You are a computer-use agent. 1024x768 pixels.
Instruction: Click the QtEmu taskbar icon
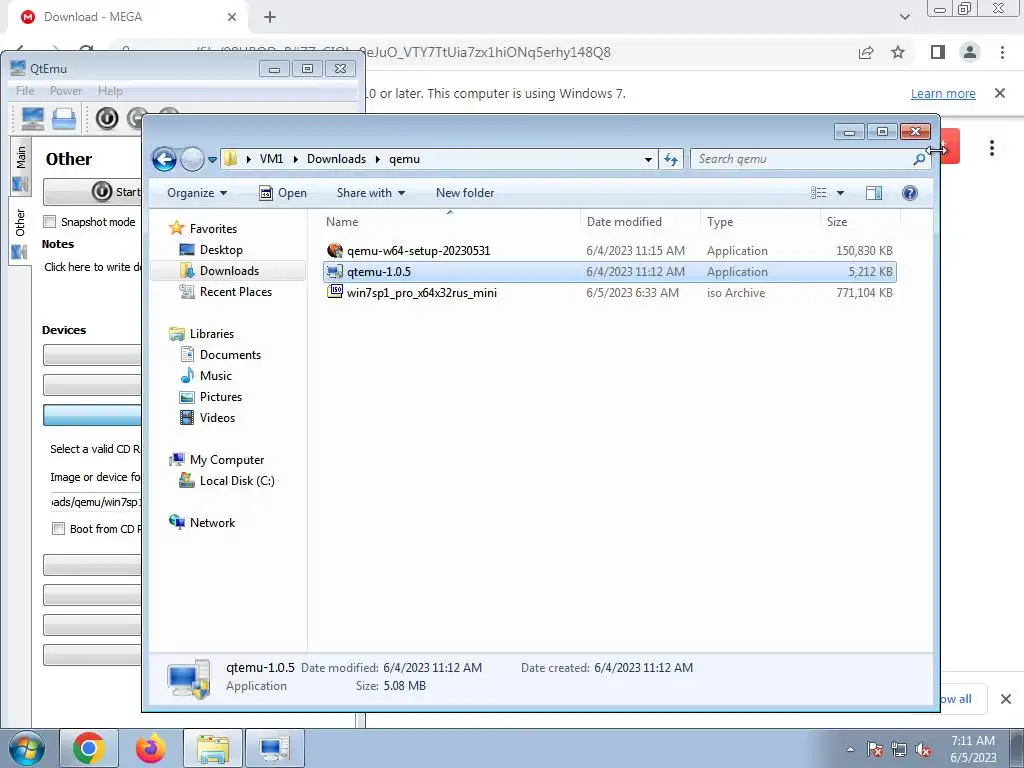[x=274, y=748]
